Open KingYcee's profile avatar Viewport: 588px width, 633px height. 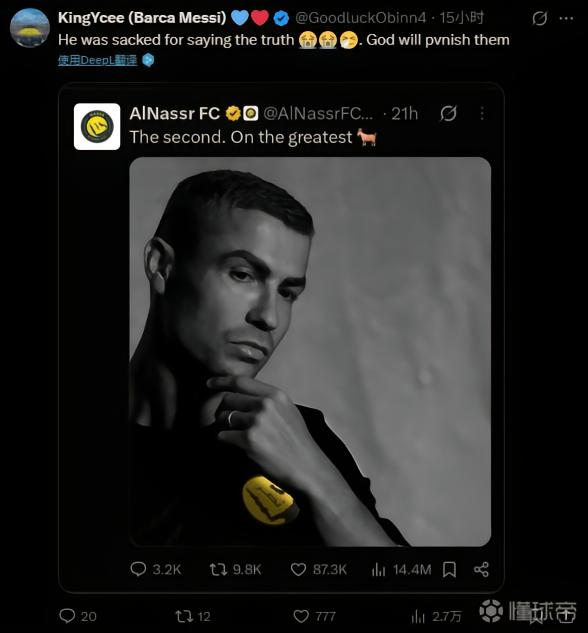29,27
